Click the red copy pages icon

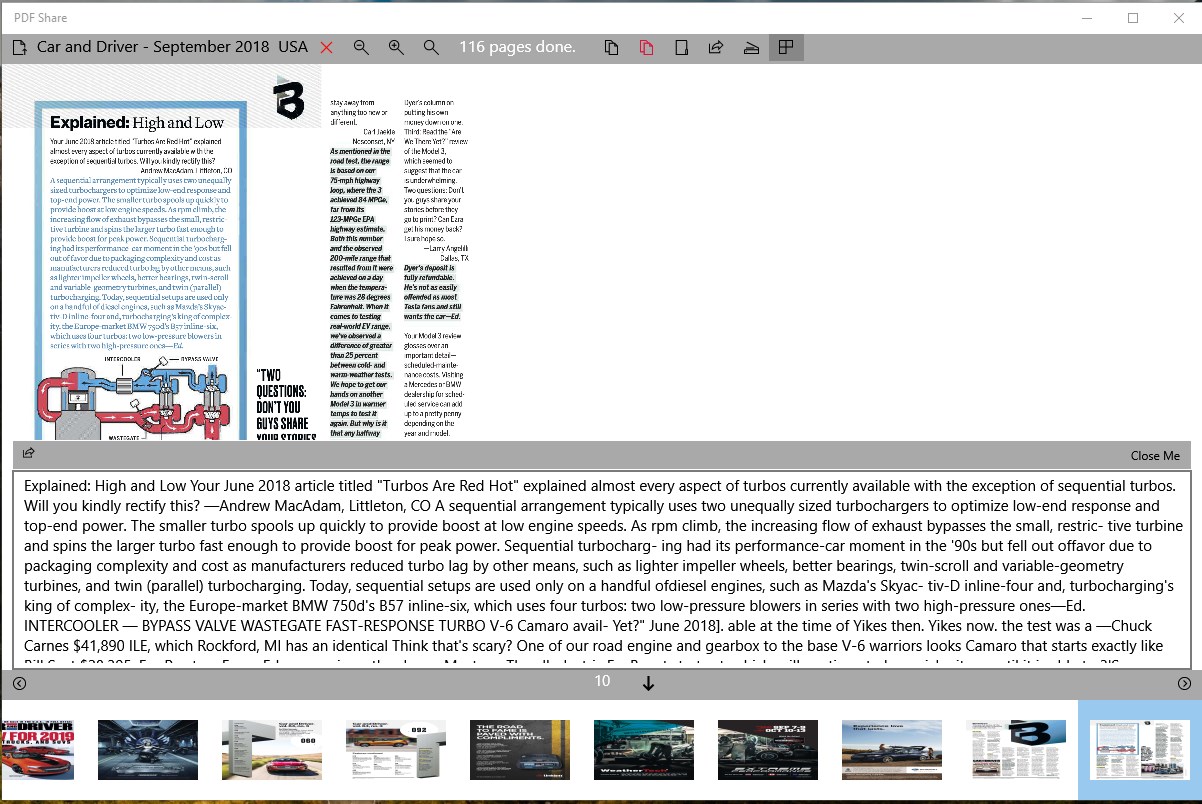coord(646,47)
